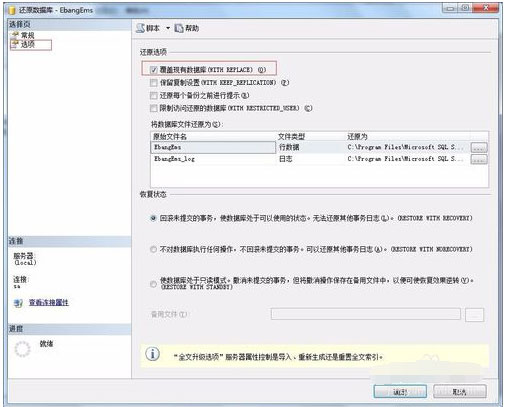
Task: Select RESTORE WITH STANDBY radio option
Action: coord(153,284)
